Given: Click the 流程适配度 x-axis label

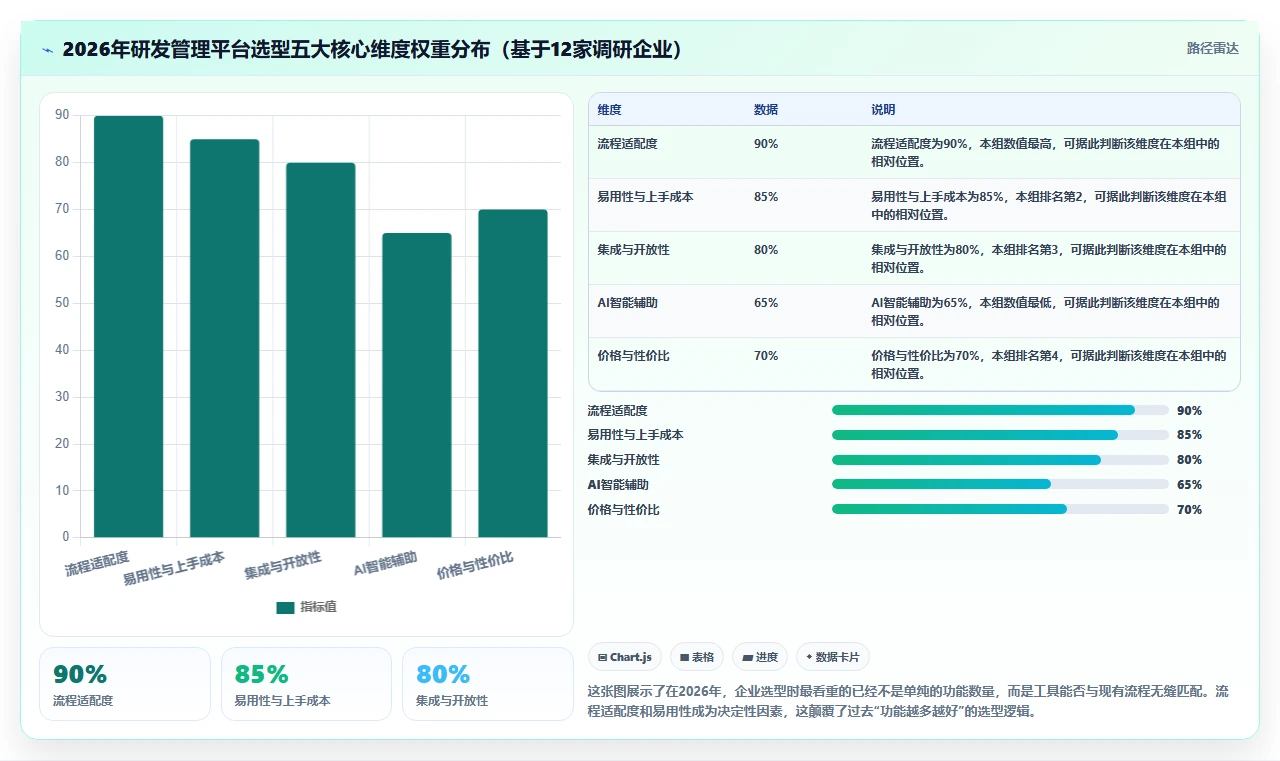Looking at the screenshot, I should pos(97,563).
